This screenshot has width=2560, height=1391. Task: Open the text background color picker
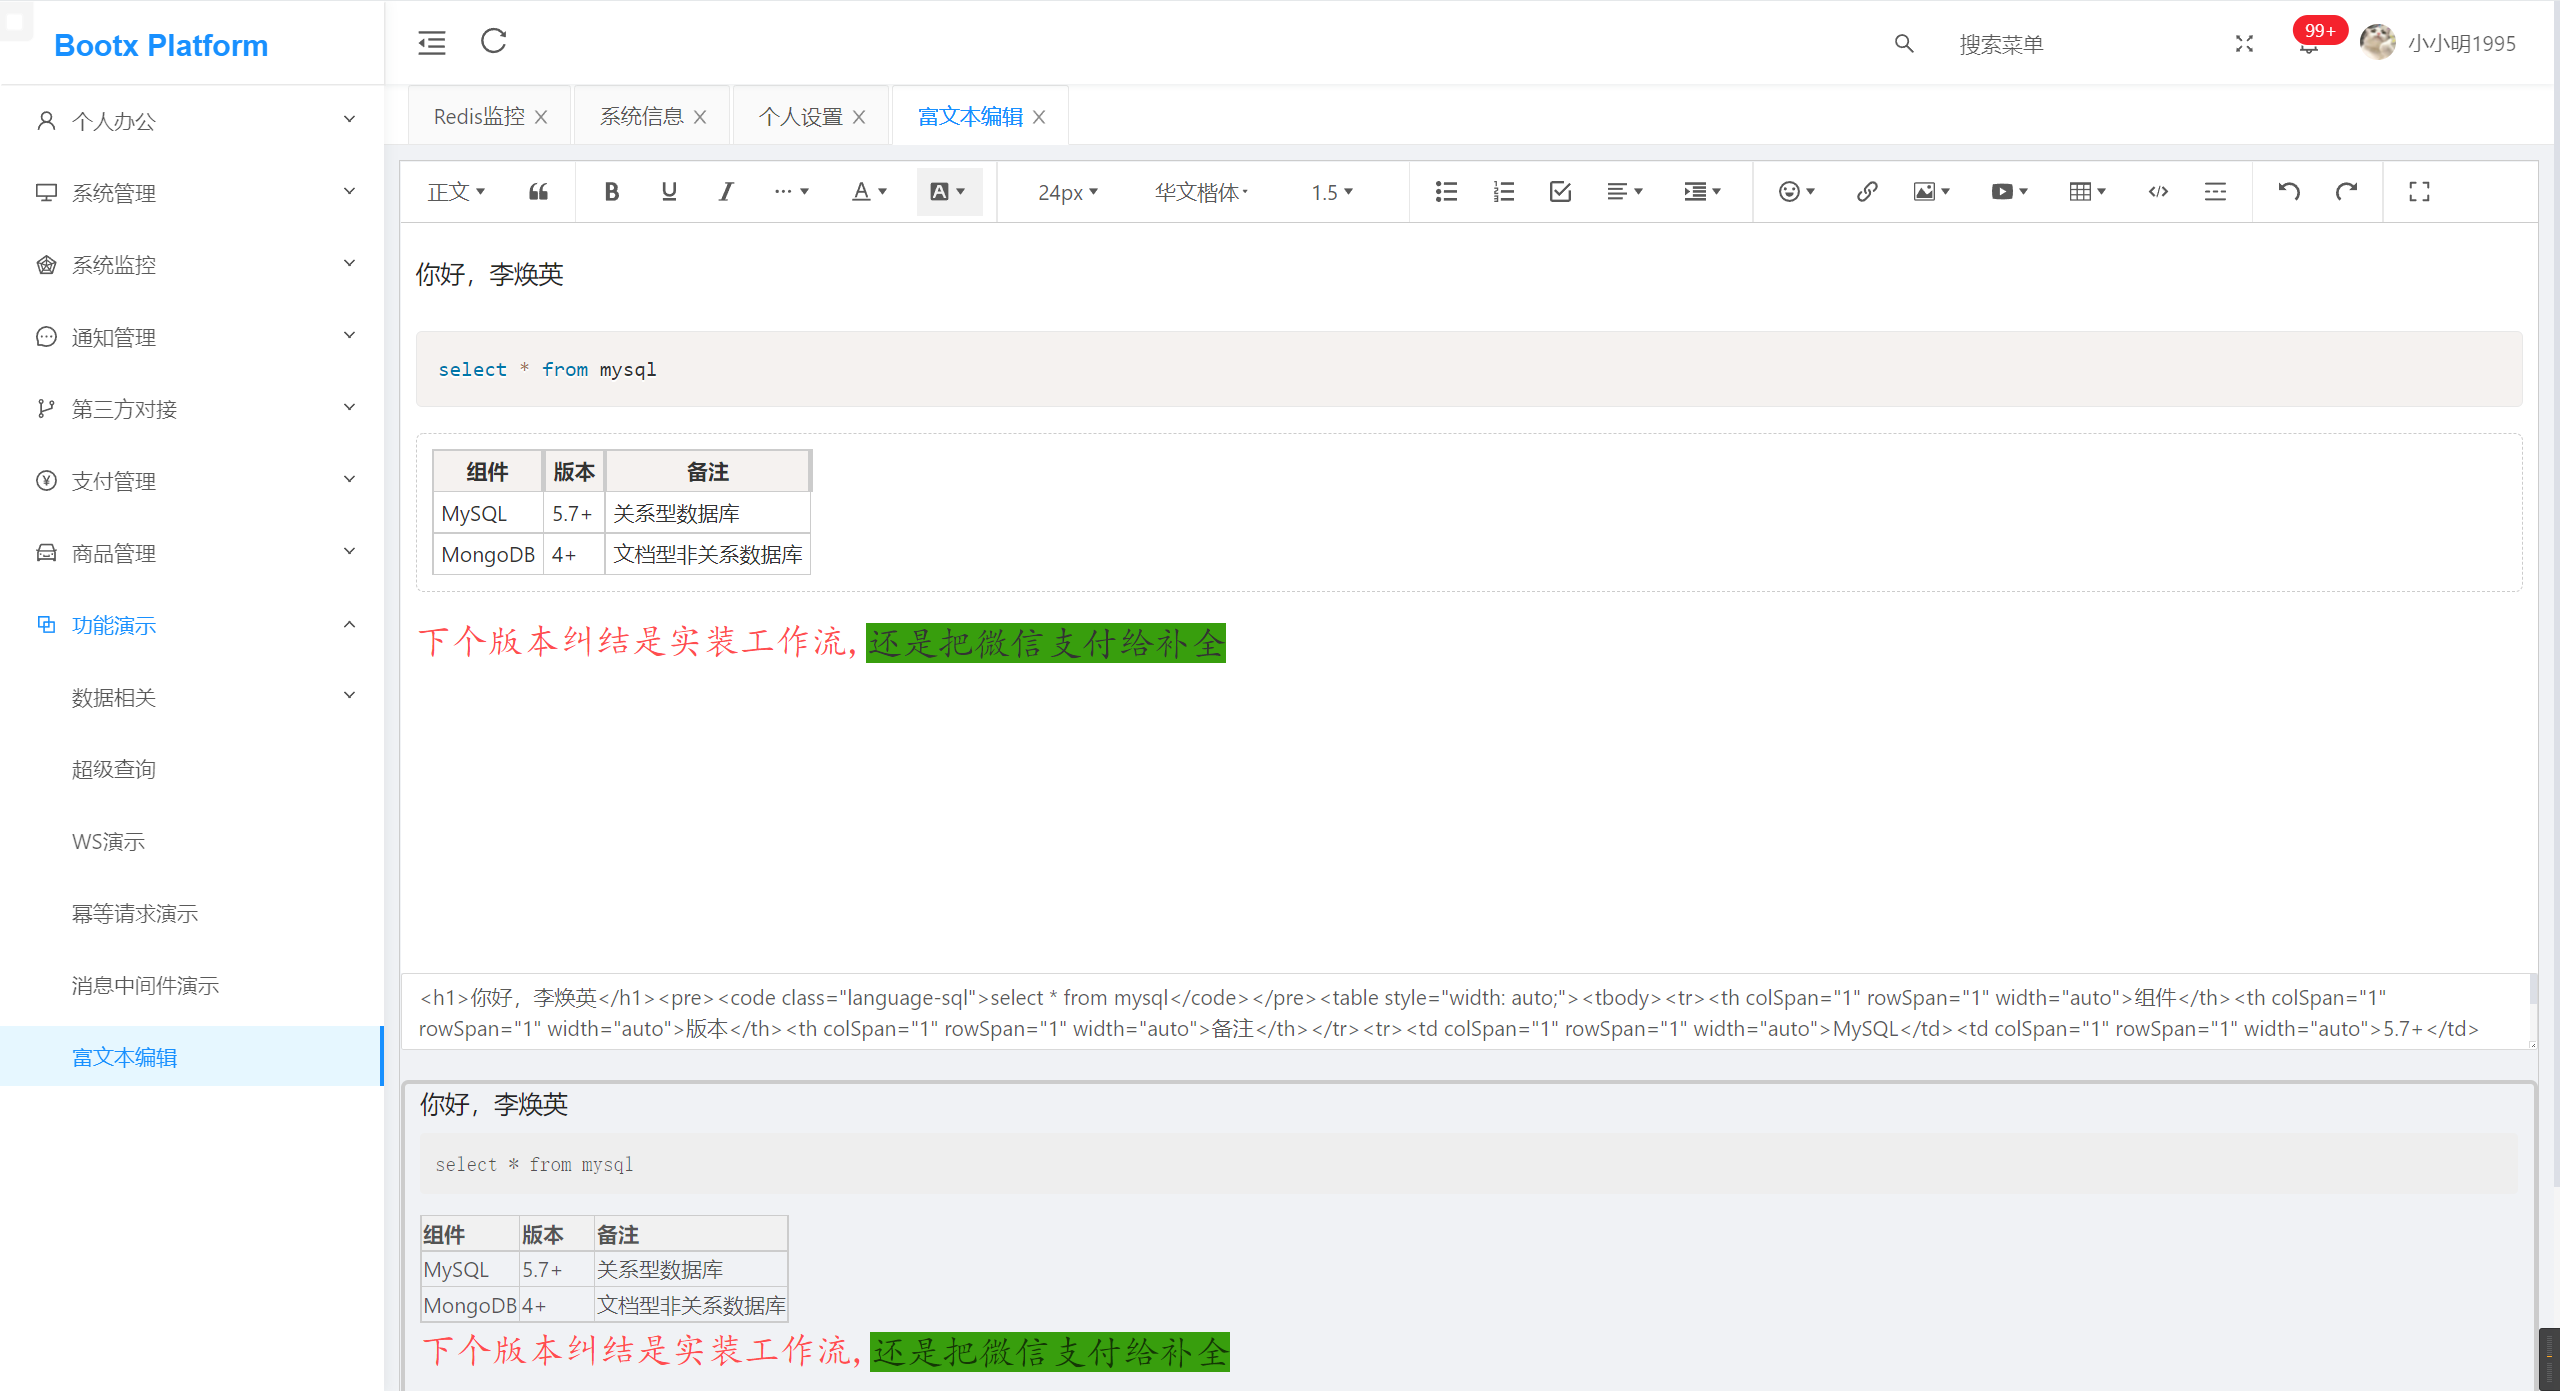click(x=948, y=192)
